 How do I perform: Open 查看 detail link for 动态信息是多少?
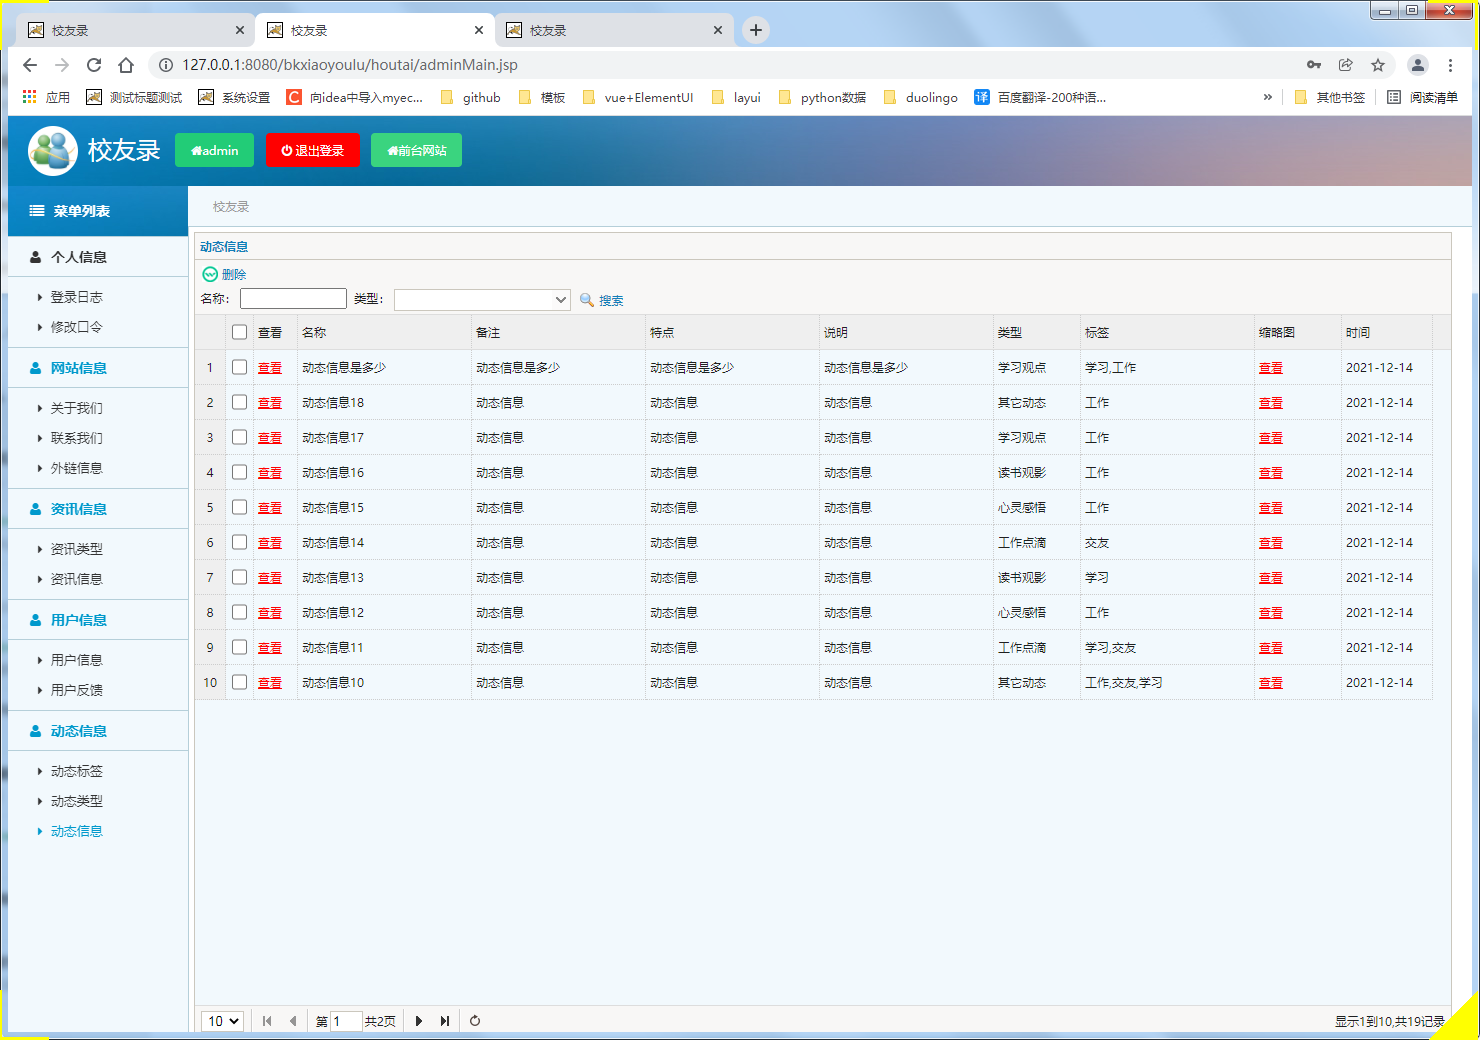coord(270,368)
